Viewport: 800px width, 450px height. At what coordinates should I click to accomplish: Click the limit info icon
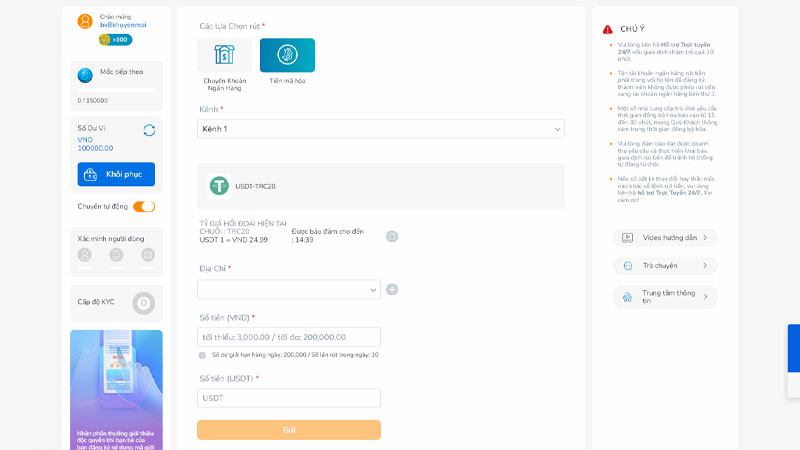tap(202, 355)
